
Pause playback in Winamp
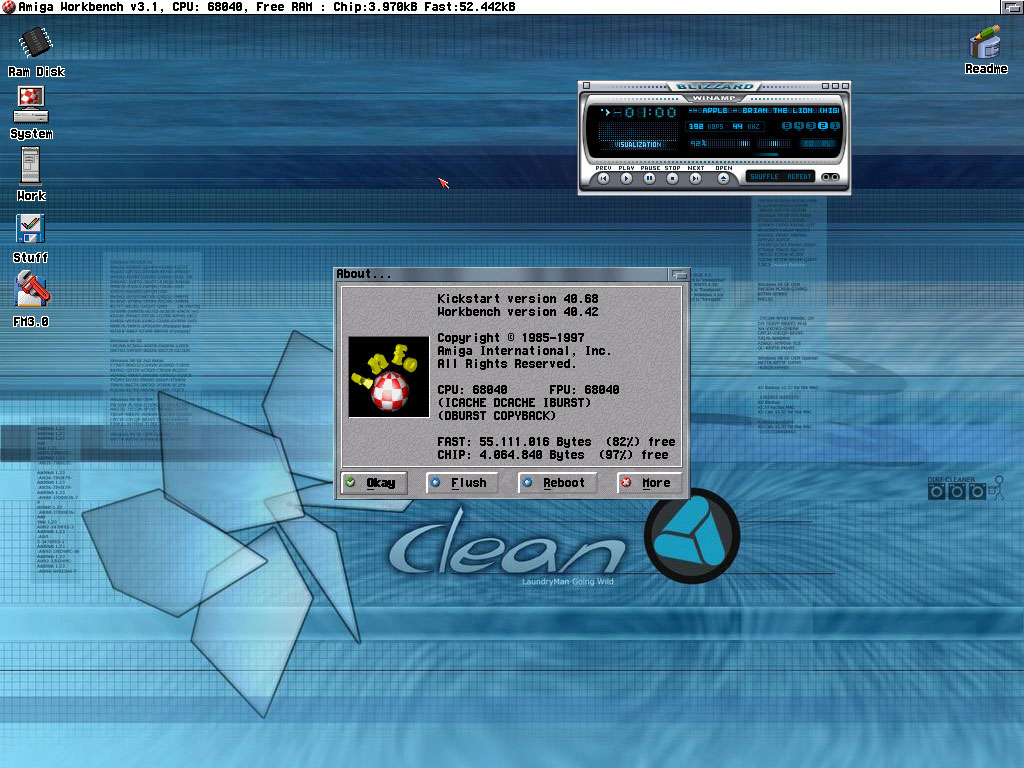click(649, 178)
